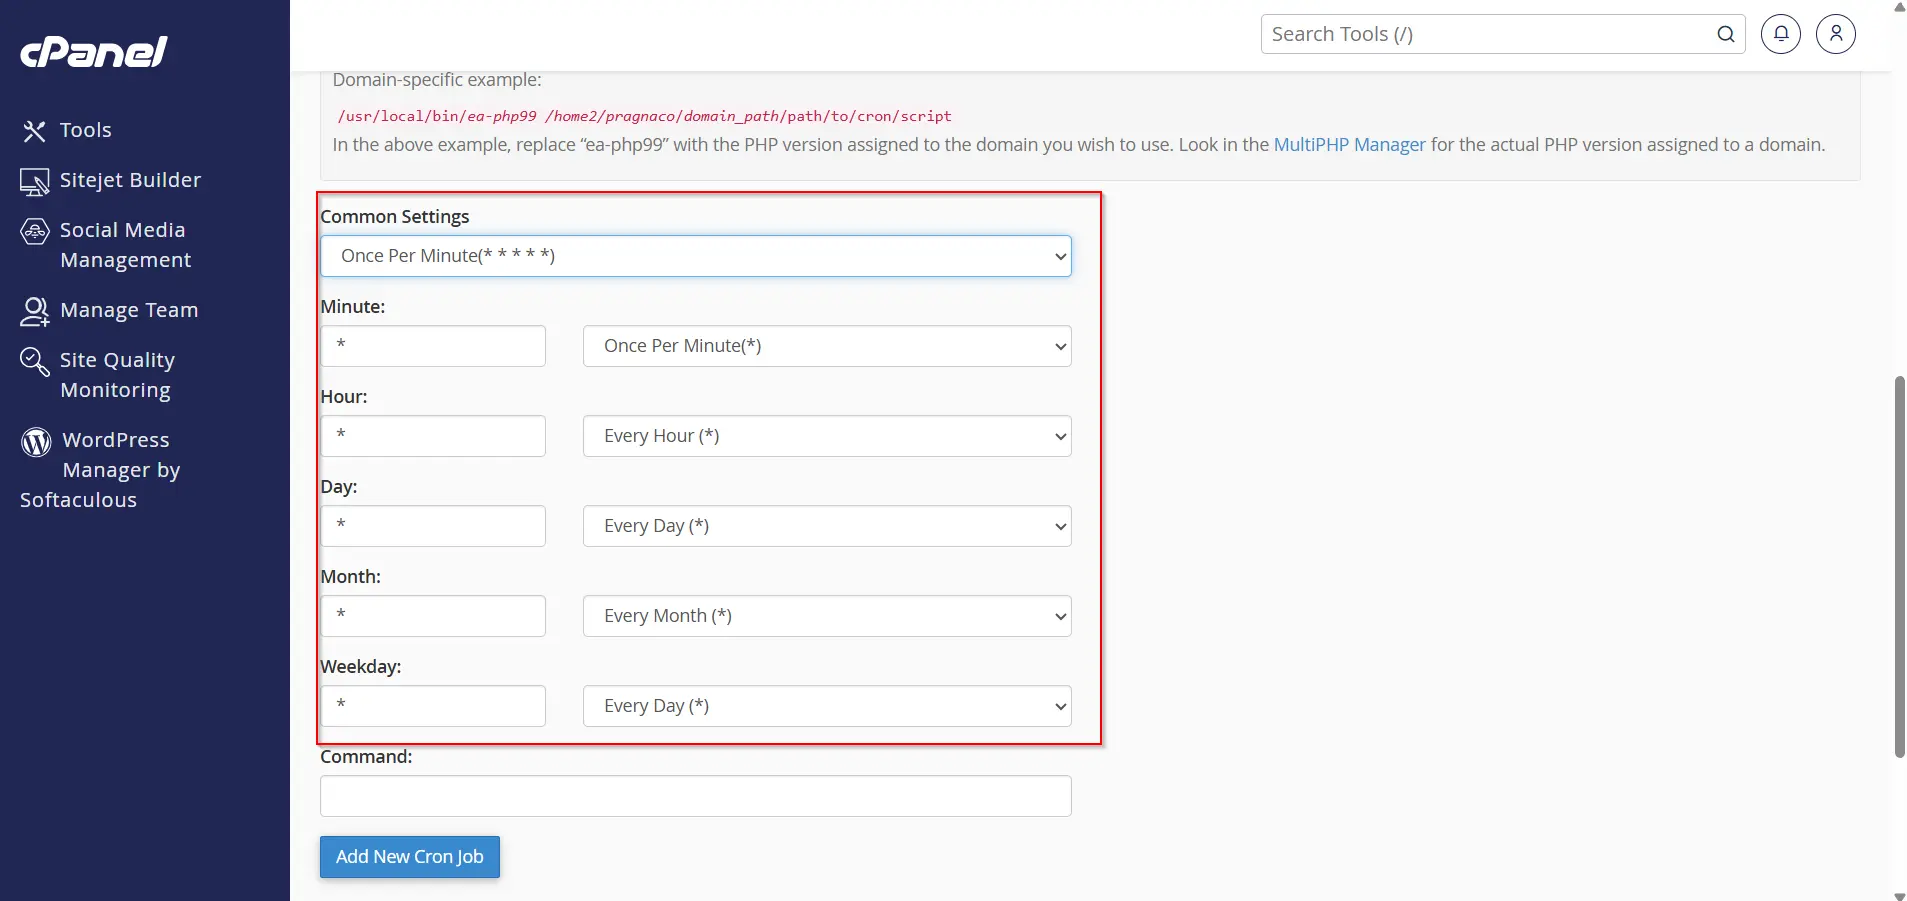The image size is (1907, 901).
Task: Open the Day row Every Day (*) dropdown
Action: pos(827,526)
